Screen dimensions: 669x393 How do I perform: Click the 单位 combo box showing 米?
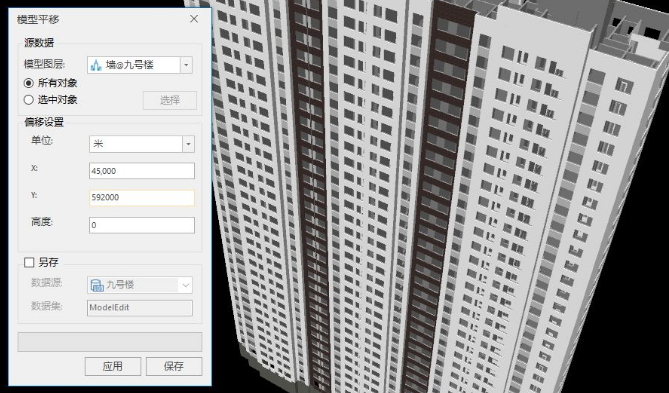[142, 144]
